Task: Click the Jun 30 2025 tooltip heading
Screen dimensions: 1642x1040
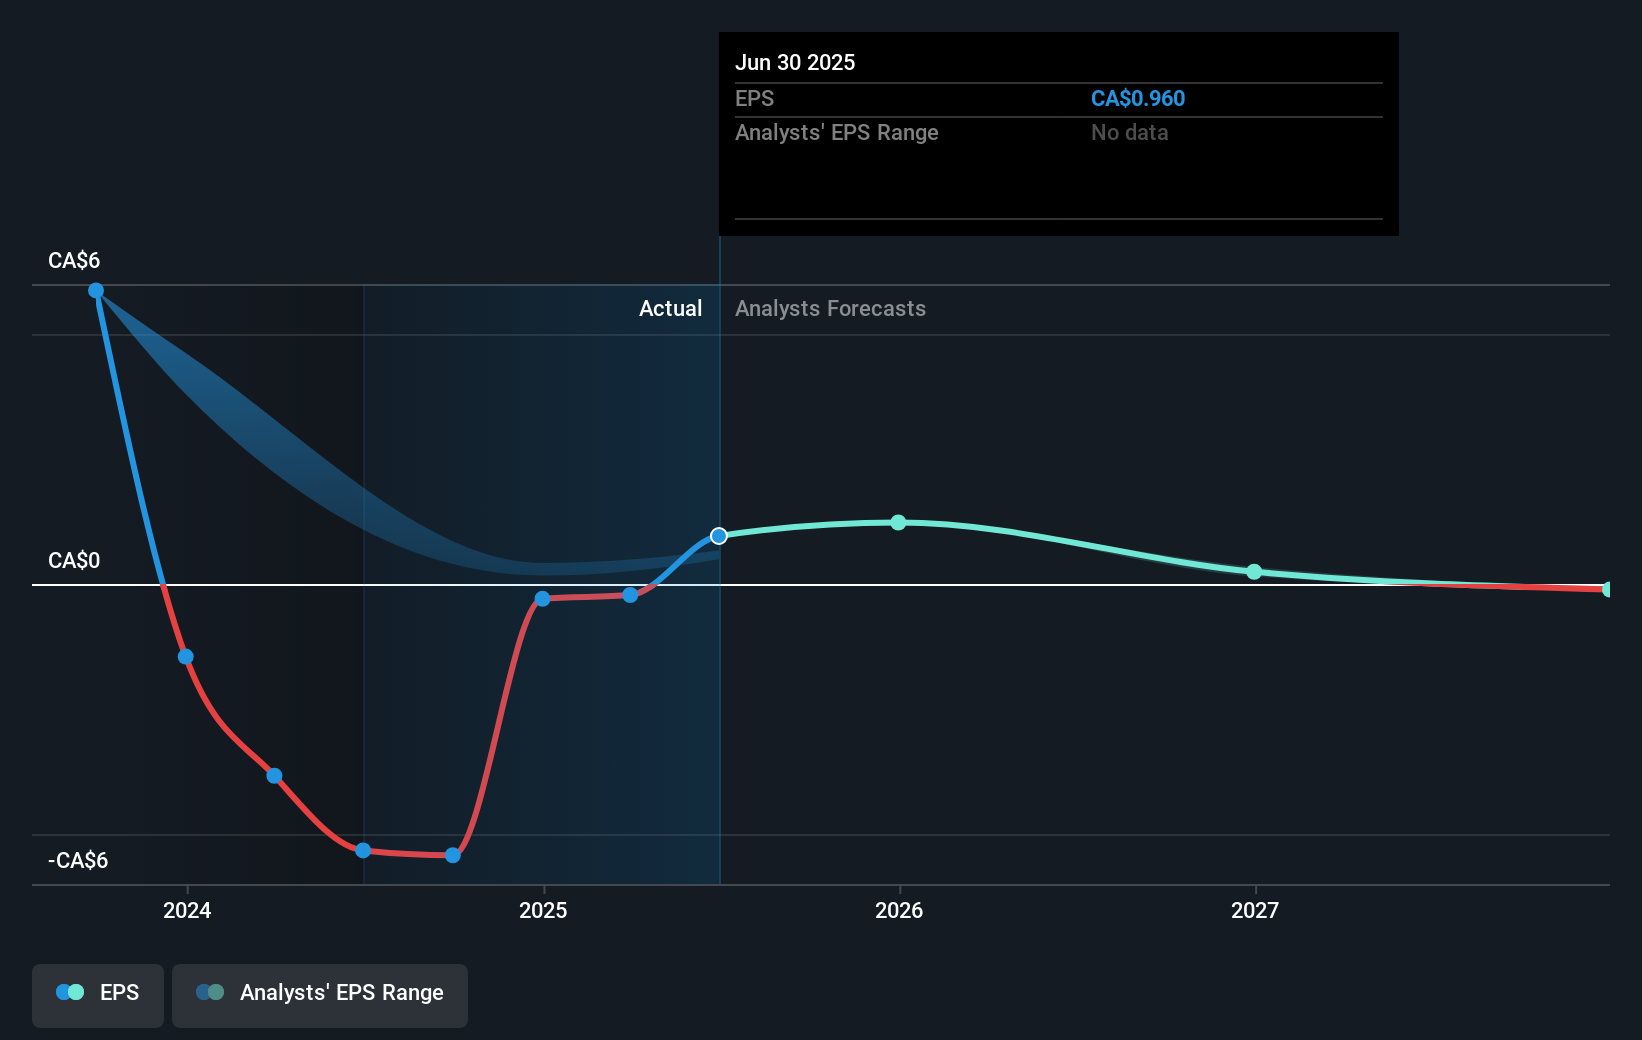Action: pyautogui.click(x=795, y=62)
